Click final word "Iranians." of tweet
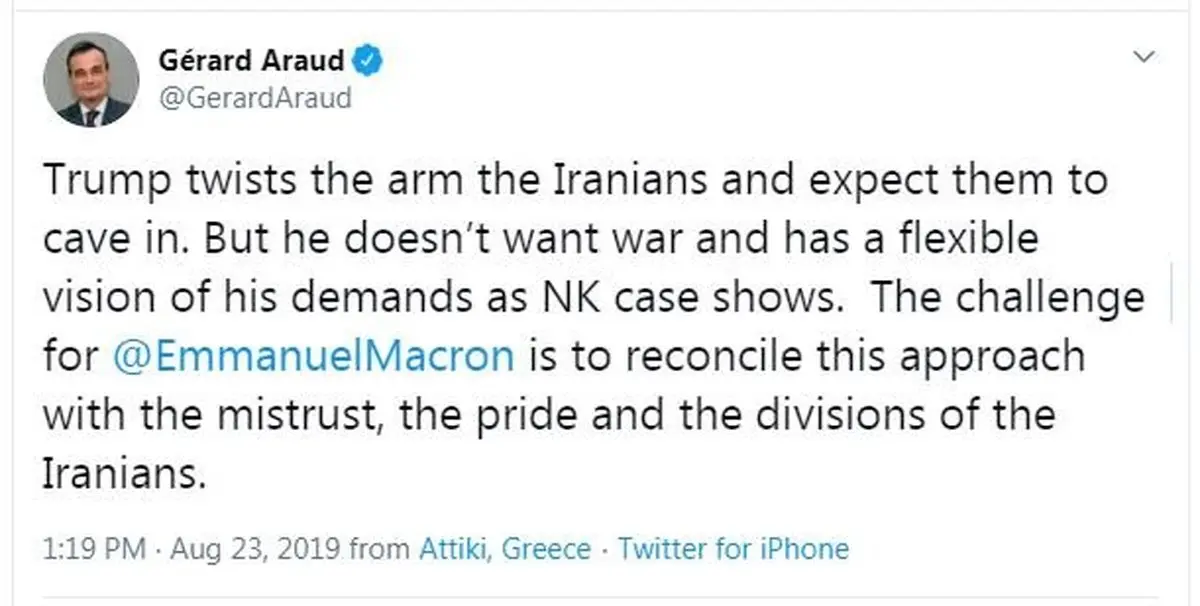This screenshot has width=1200, height=606. 125,473
